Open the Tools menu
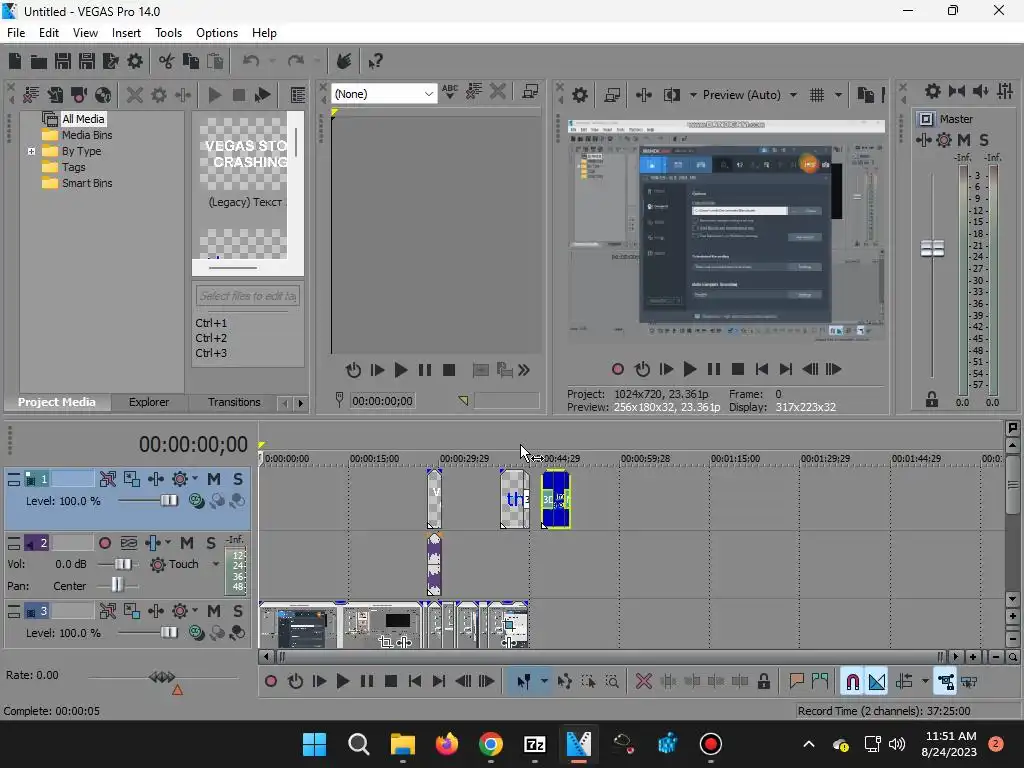The height and width of the screenshot is (768, 1024). tap(168, 33)
